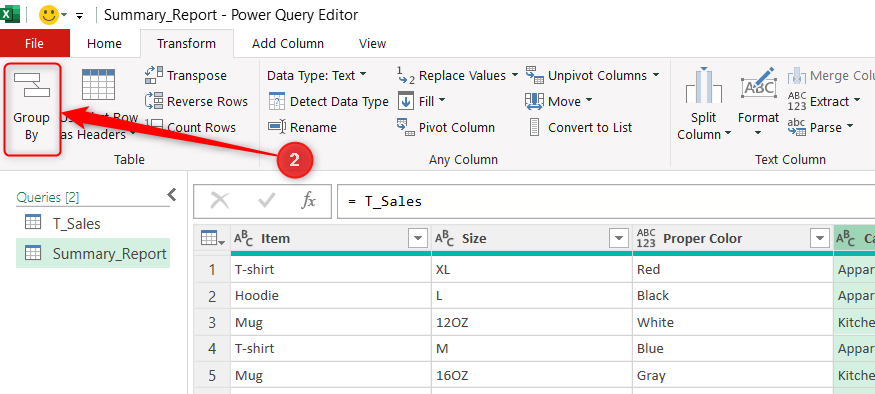Collapse the Queries pane with chevron
875x394 pixels.
[x=172, y=195]
